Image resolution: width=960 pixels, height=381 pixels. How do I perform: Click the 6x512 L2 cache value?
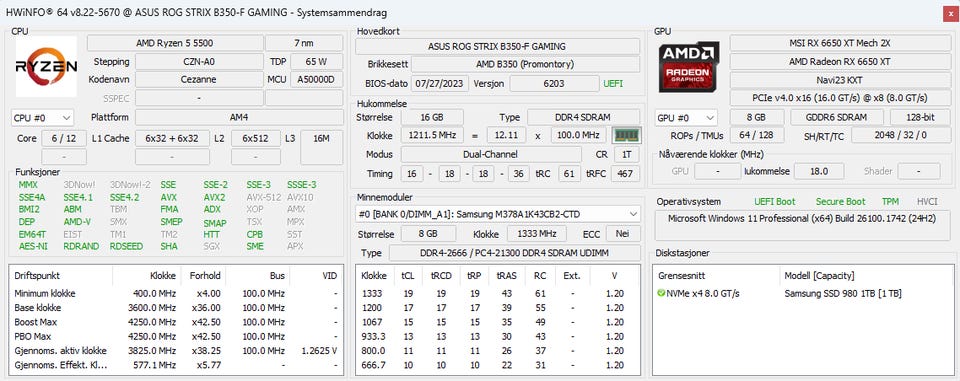[x=256, y=138]
